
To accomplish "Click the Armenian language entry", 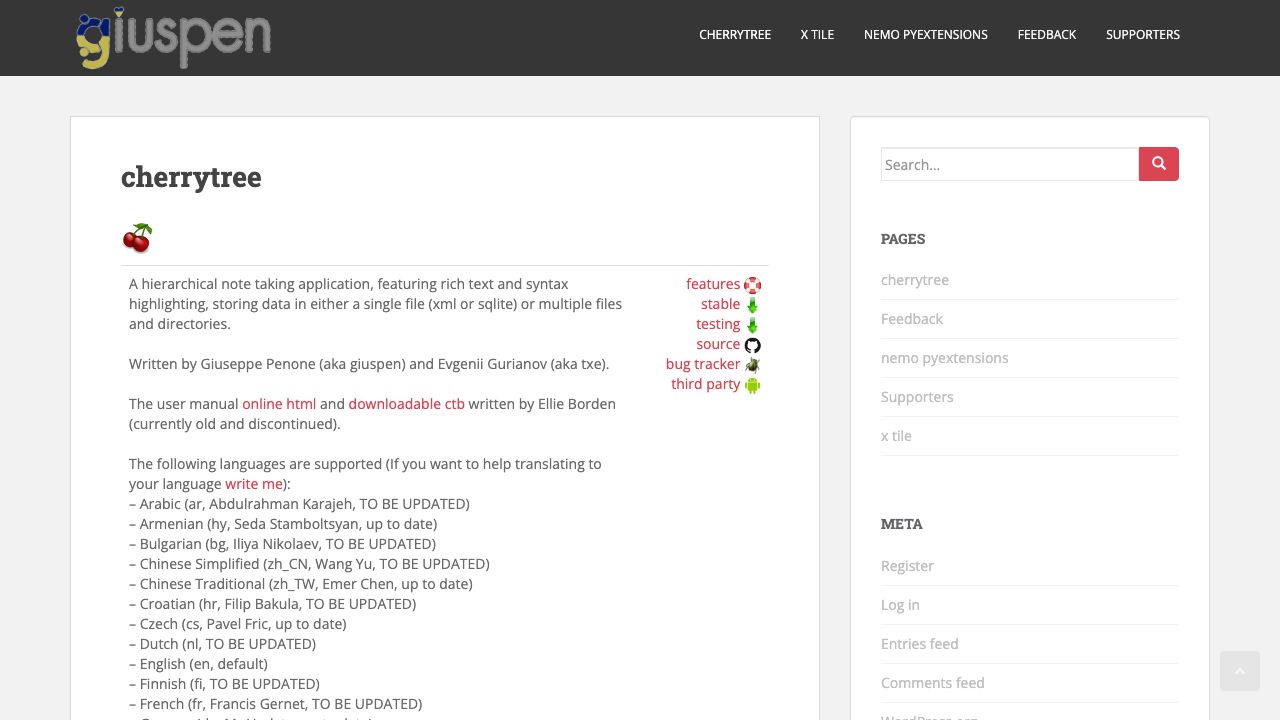I will [283, 524].
